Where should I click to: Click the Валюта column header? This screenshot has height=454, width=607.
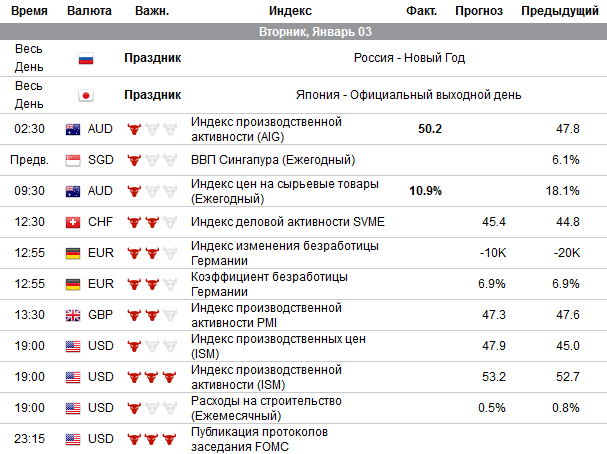[x=88, y=12]
